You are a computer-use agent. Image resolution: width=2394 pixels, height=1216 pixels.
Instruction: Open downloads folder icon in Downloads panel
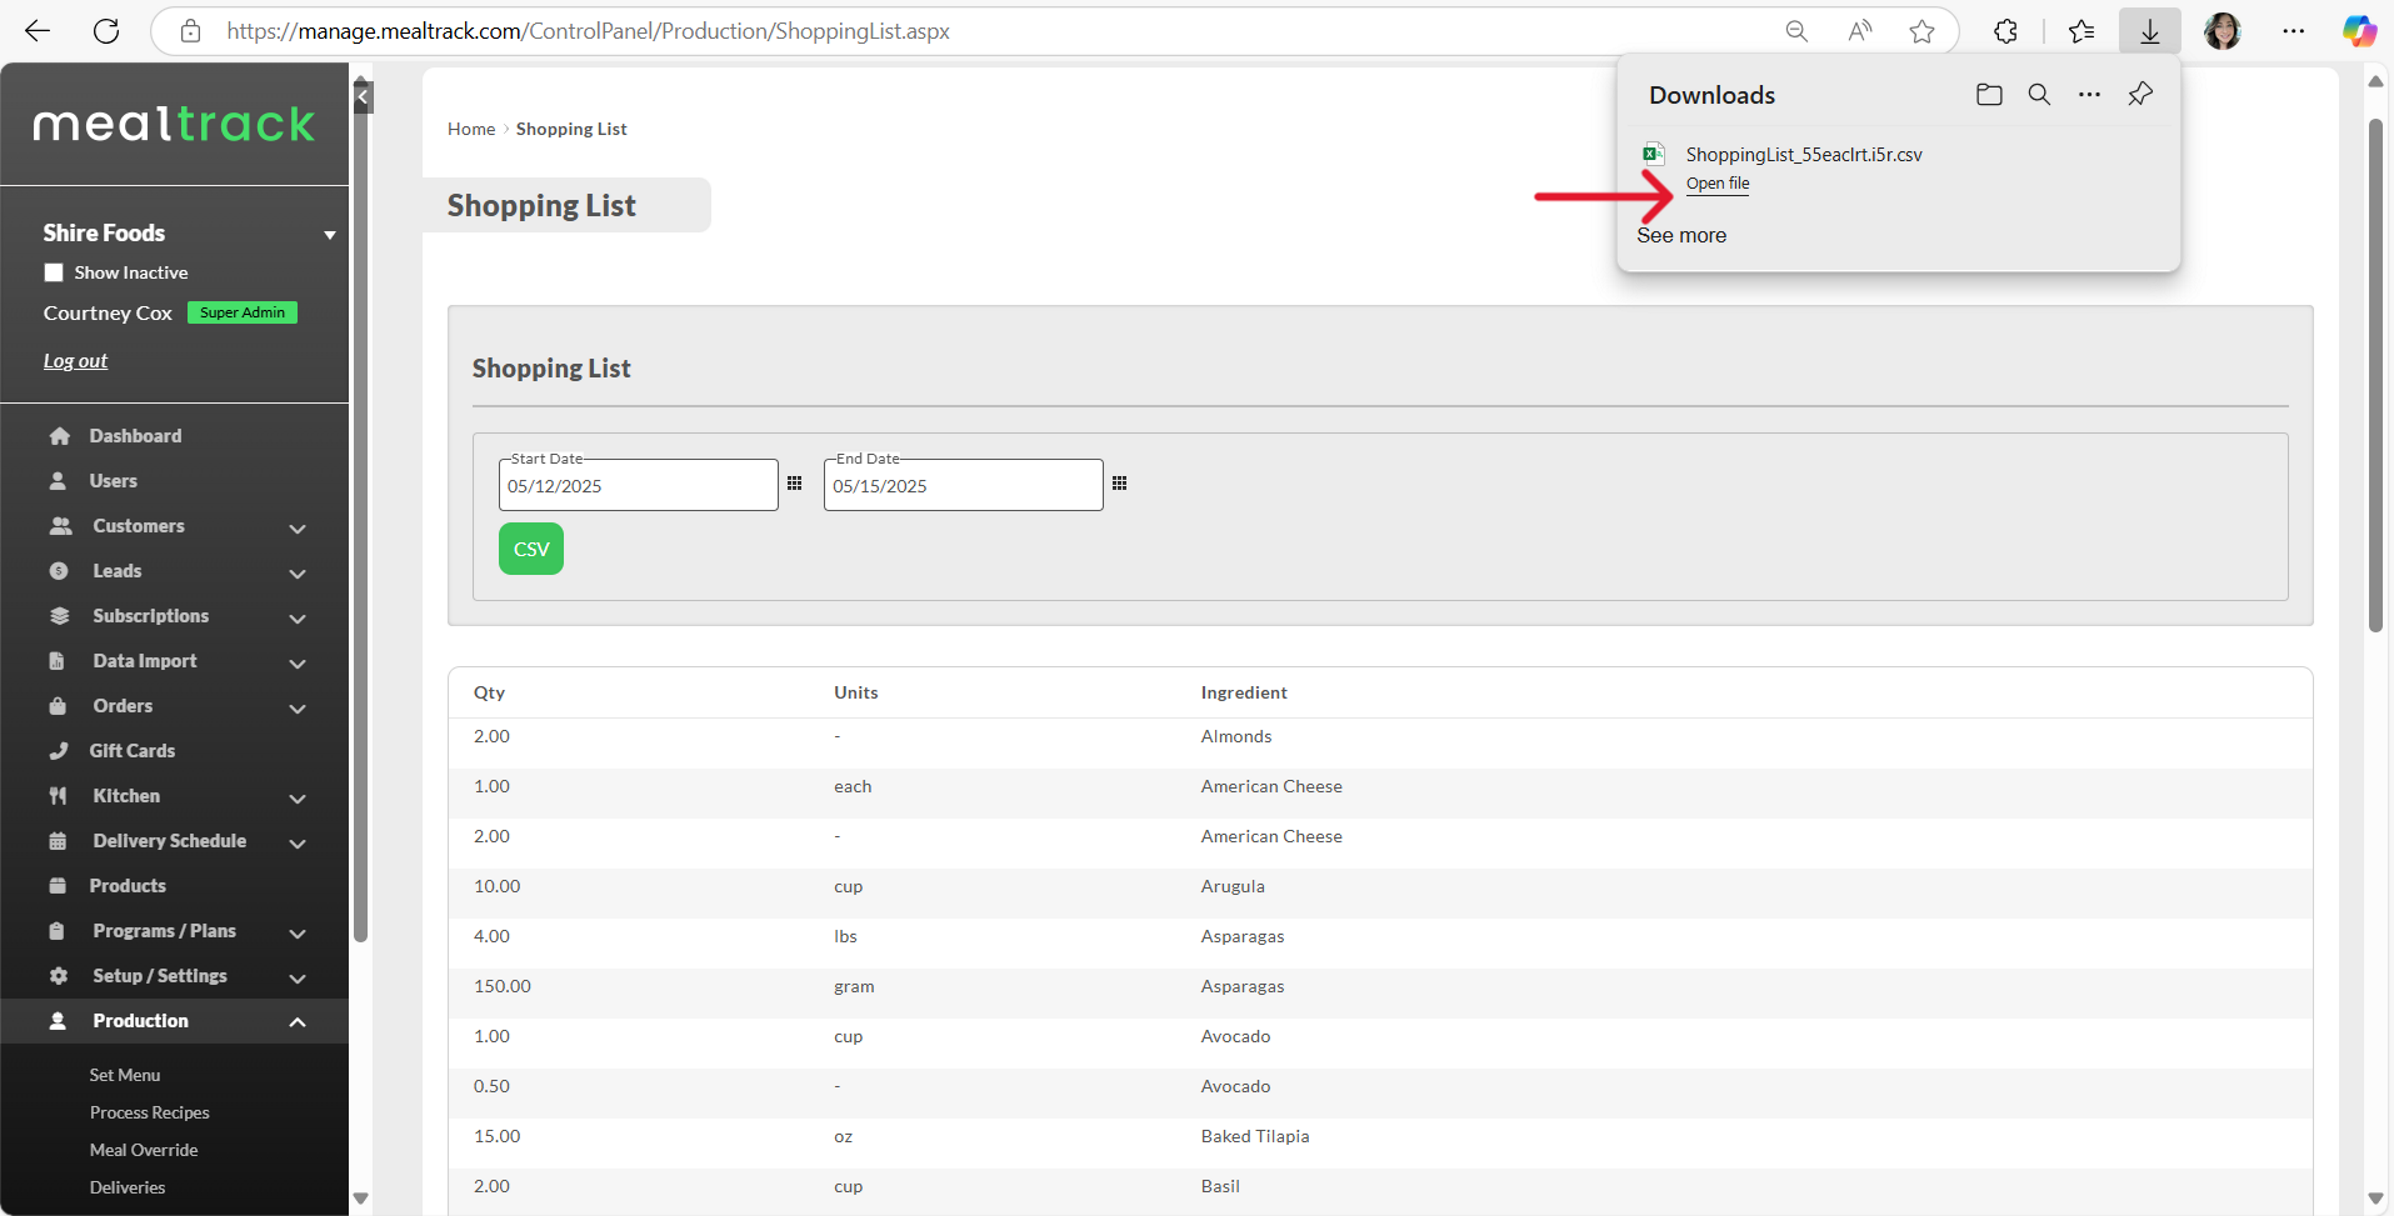tap(1988, 95)
